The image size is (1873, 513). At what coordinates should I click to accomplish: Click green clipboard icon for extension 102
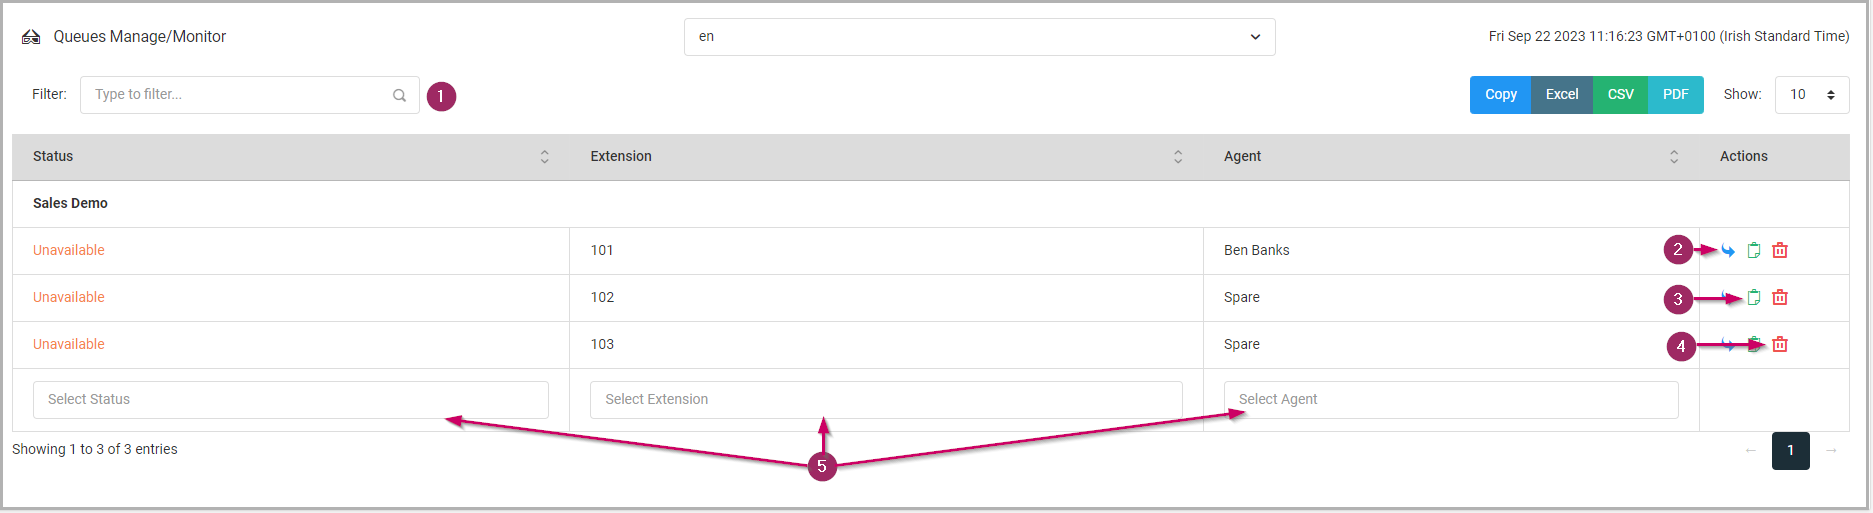(1754, 298)
